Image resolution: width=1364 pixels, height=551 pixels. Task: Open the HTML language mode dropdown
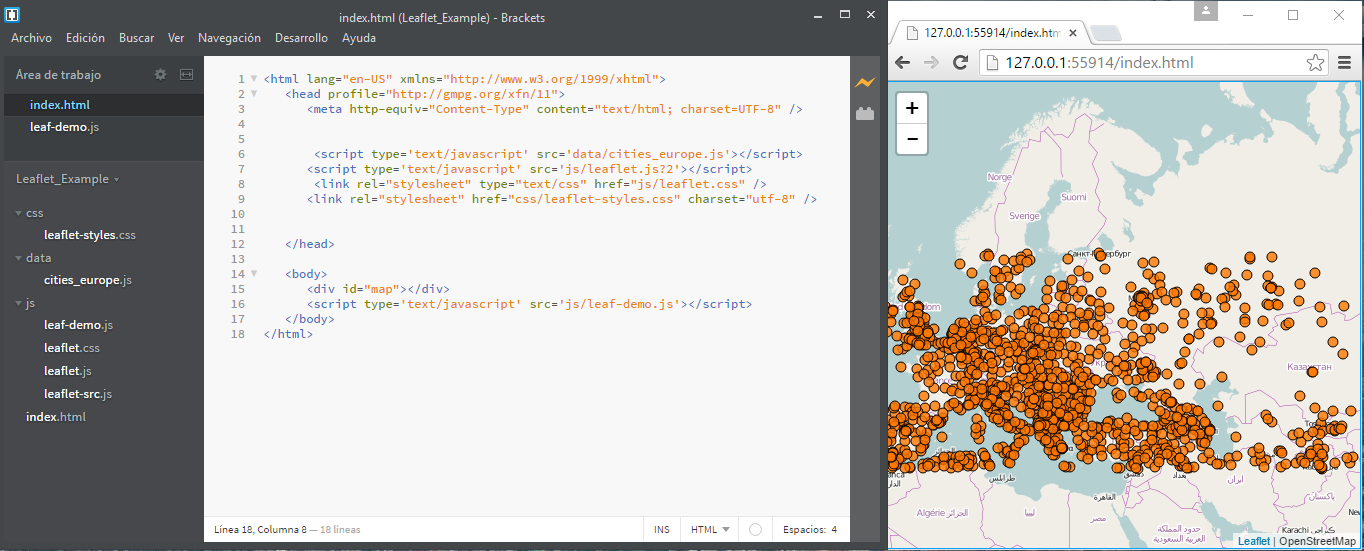(710, 529)
